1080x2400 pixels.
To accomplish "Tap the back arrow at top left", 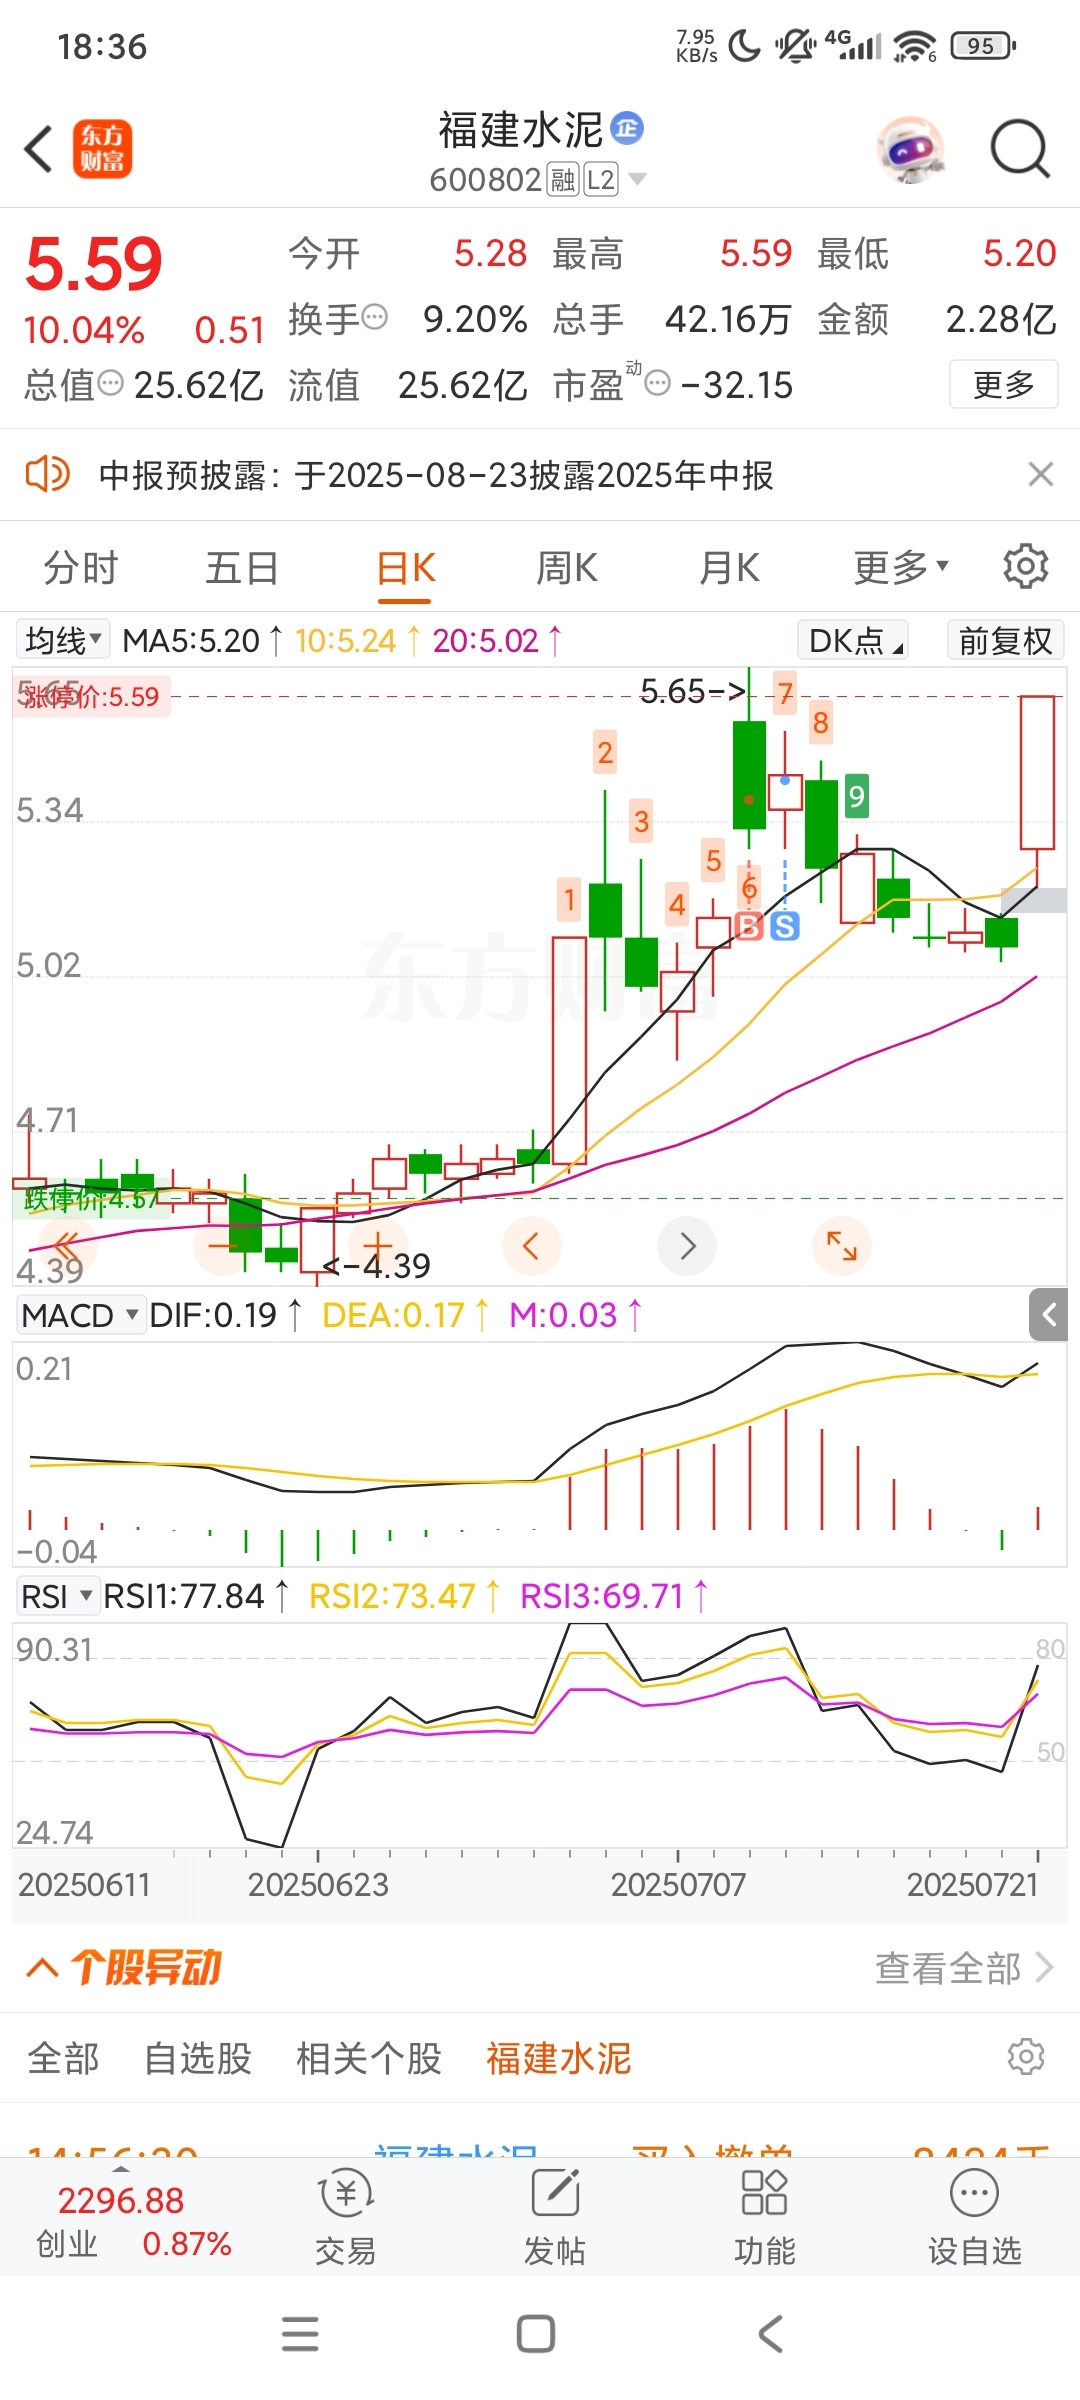I will click(x=39, y=149).
